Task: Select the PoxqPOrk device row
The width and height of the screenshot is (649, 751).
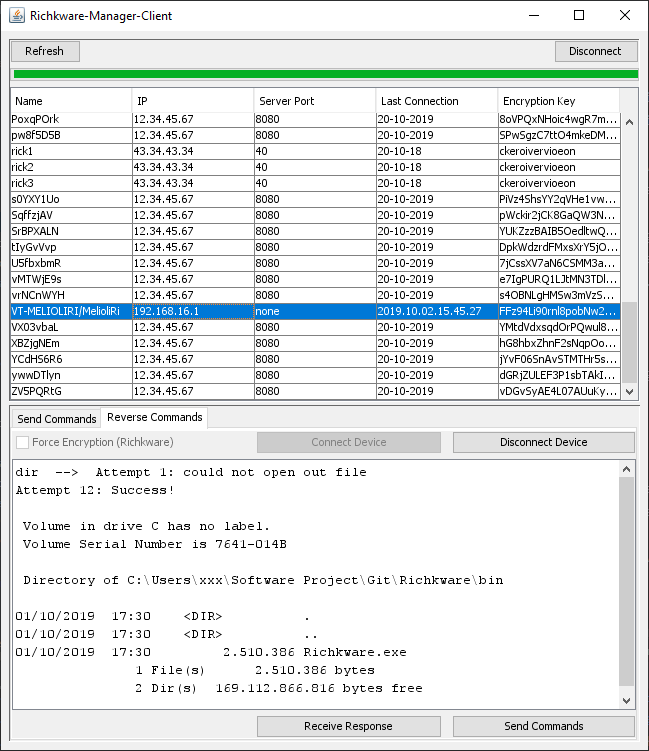Action: tap(316, 119)
